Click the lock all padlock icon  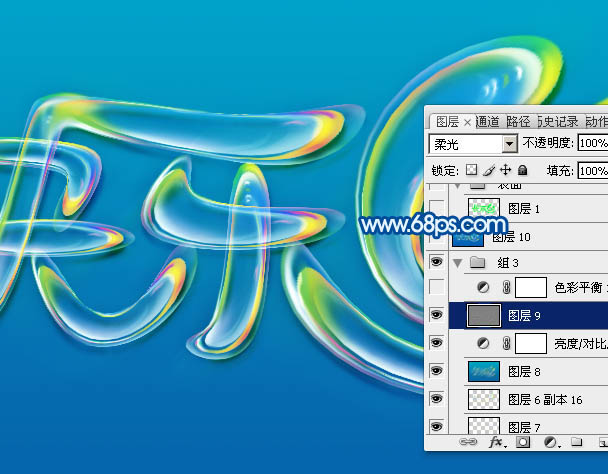pos(523,170)
